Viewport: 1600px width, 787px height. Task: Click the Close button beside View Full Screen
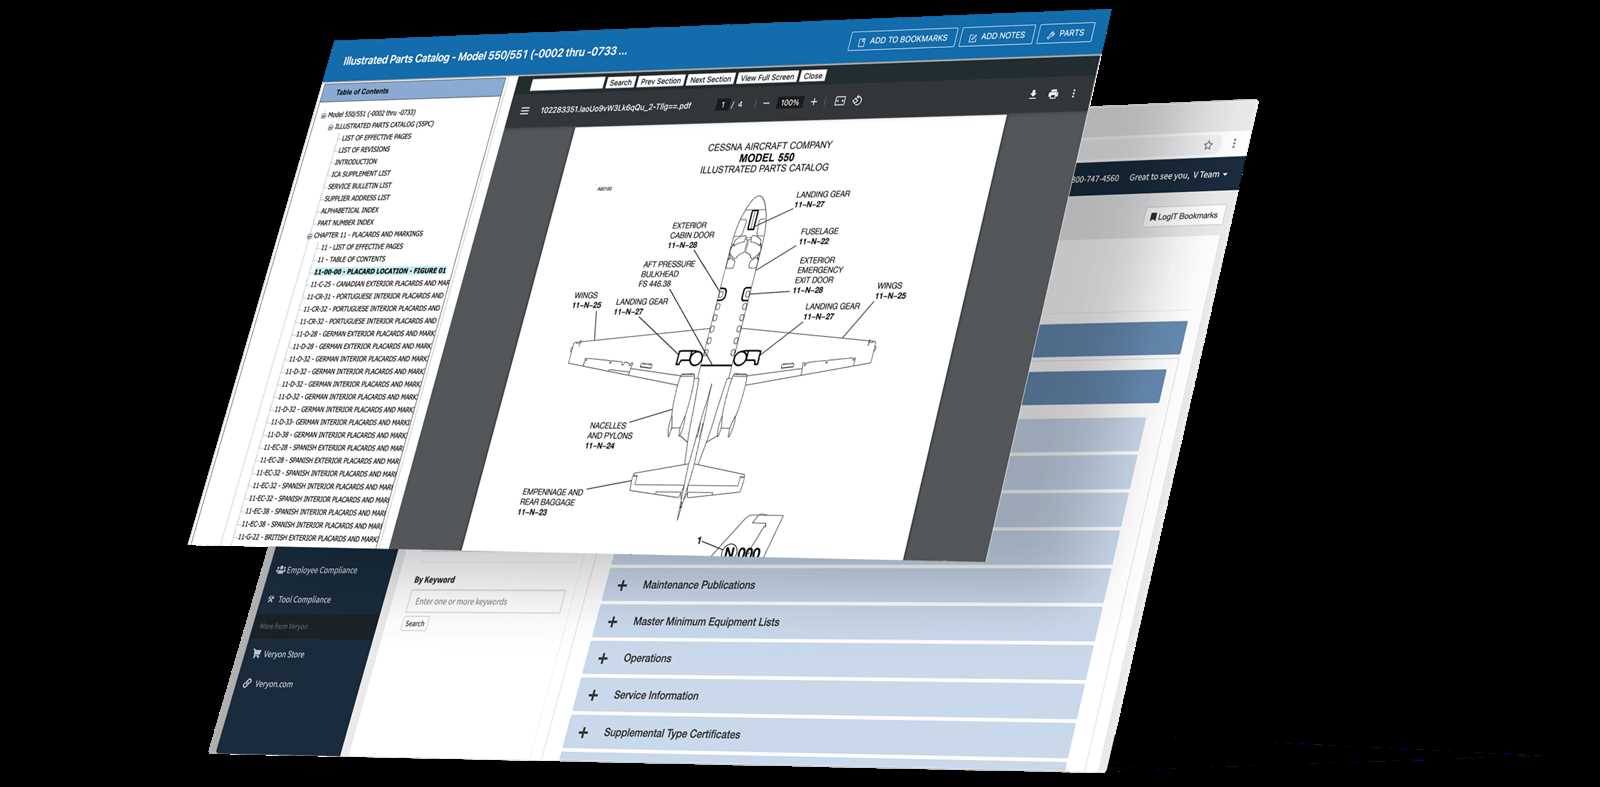[813, 75]
